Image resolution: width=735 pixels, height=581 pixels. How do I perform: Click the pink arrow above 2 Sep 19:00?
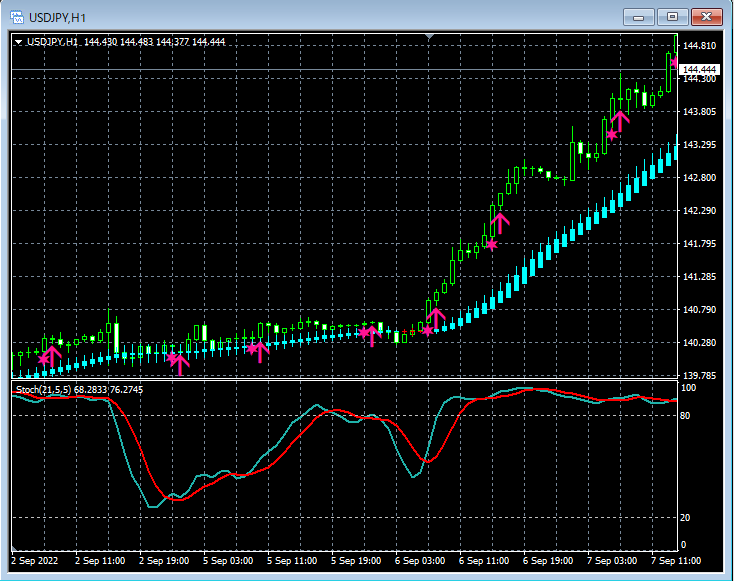point(180,362)
